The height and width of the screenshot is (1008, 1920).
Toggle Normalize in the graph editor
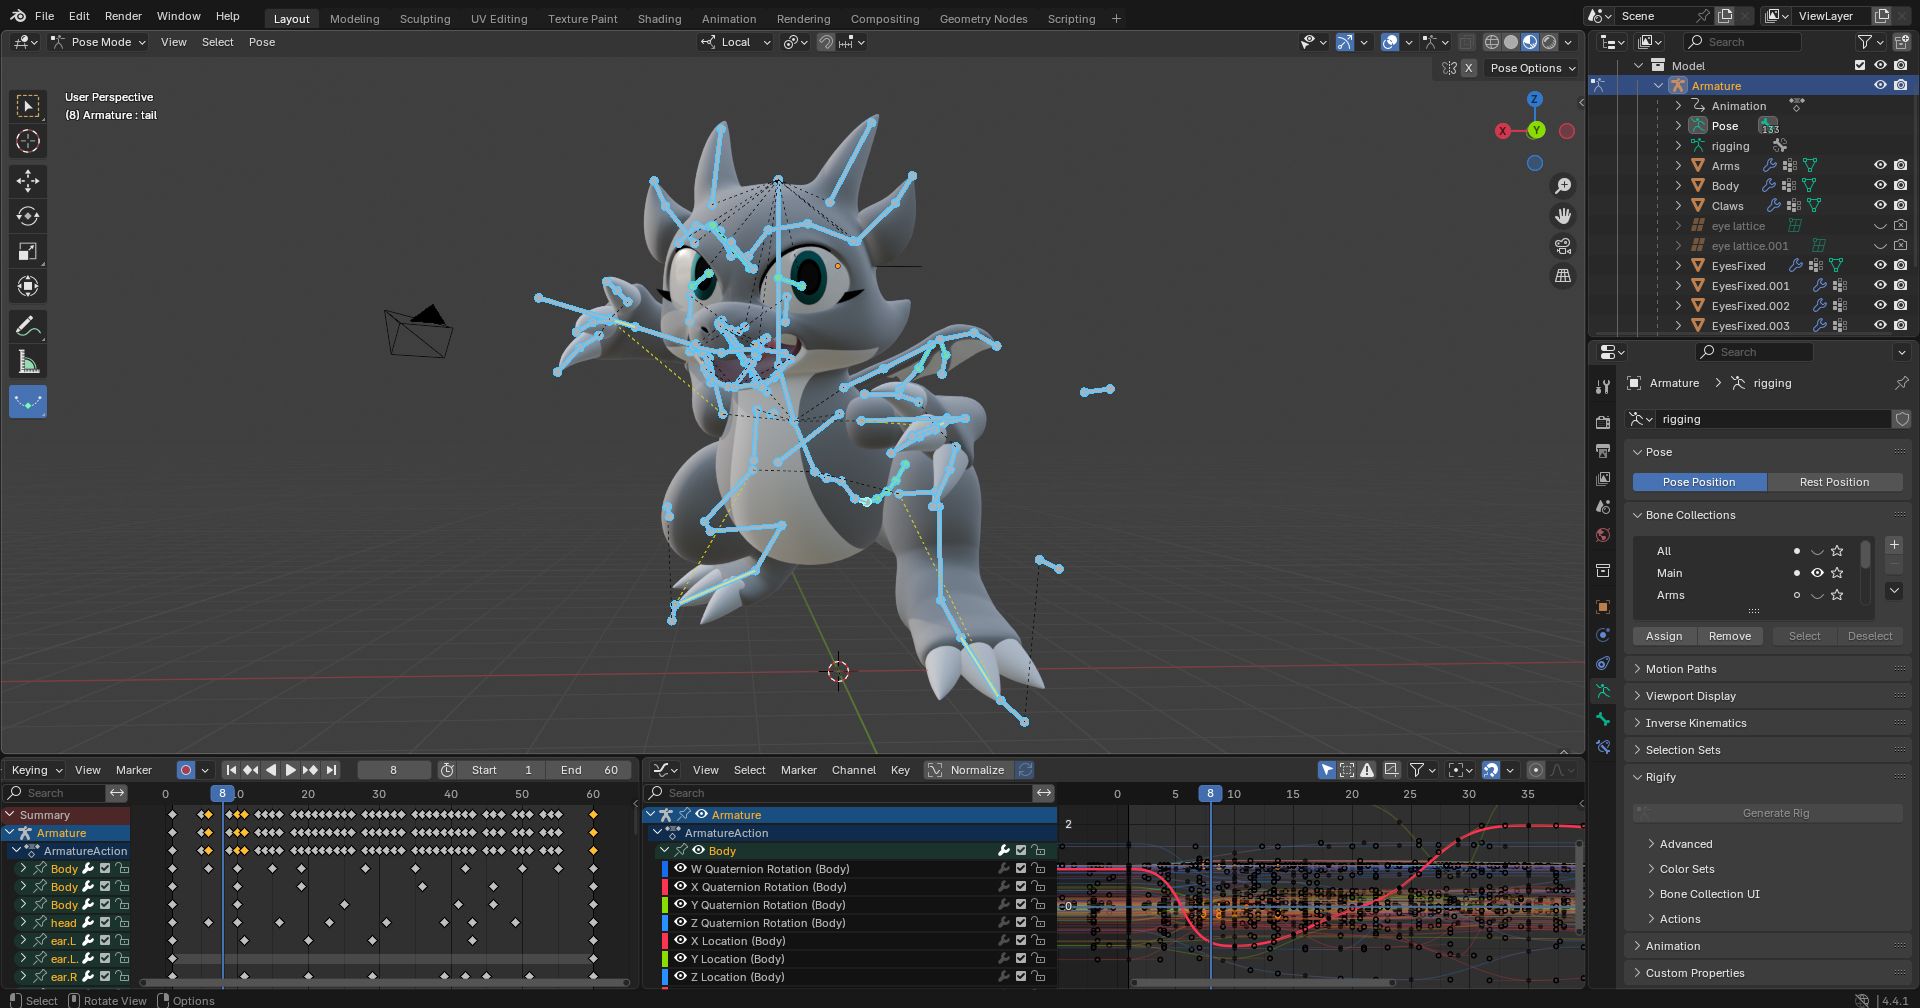click(966, 770)
